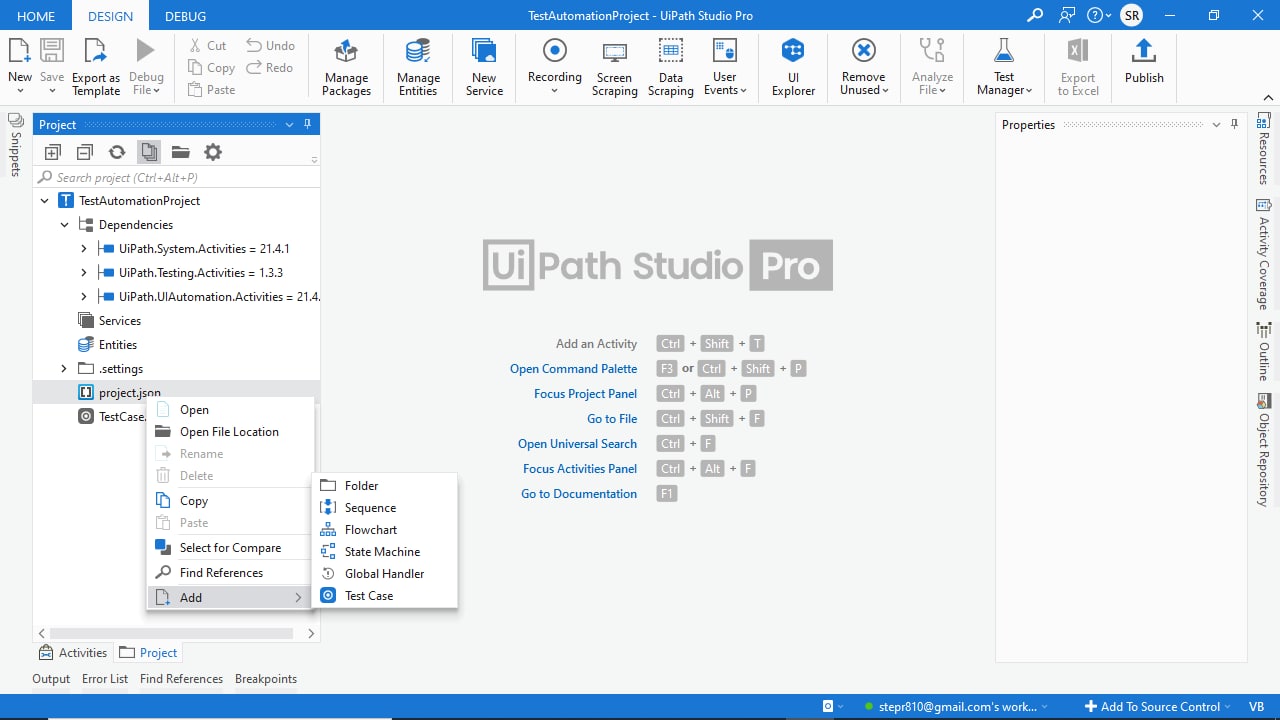Select Flowchart from the Add submenu
The width and height of the screenshot is (1280, 720).
pyautogui.click(x=385, y=530)
